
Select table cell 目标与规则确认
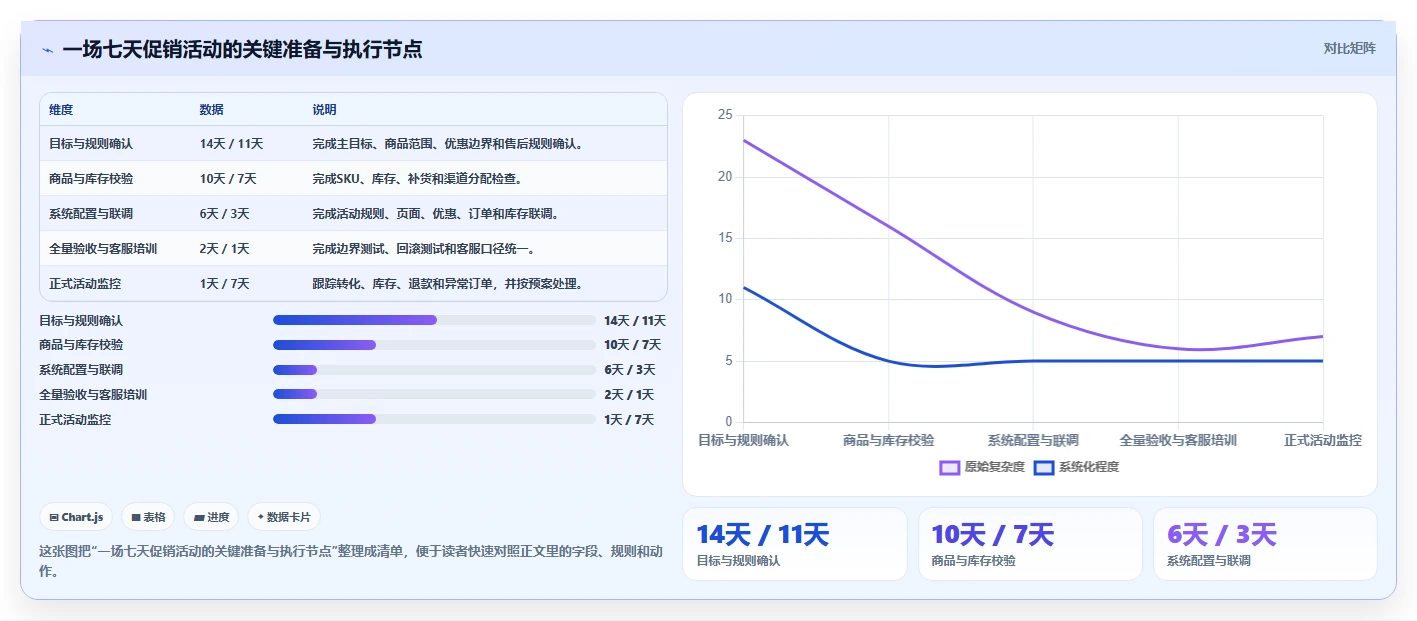pyautogui.click(x=91, y=144)
